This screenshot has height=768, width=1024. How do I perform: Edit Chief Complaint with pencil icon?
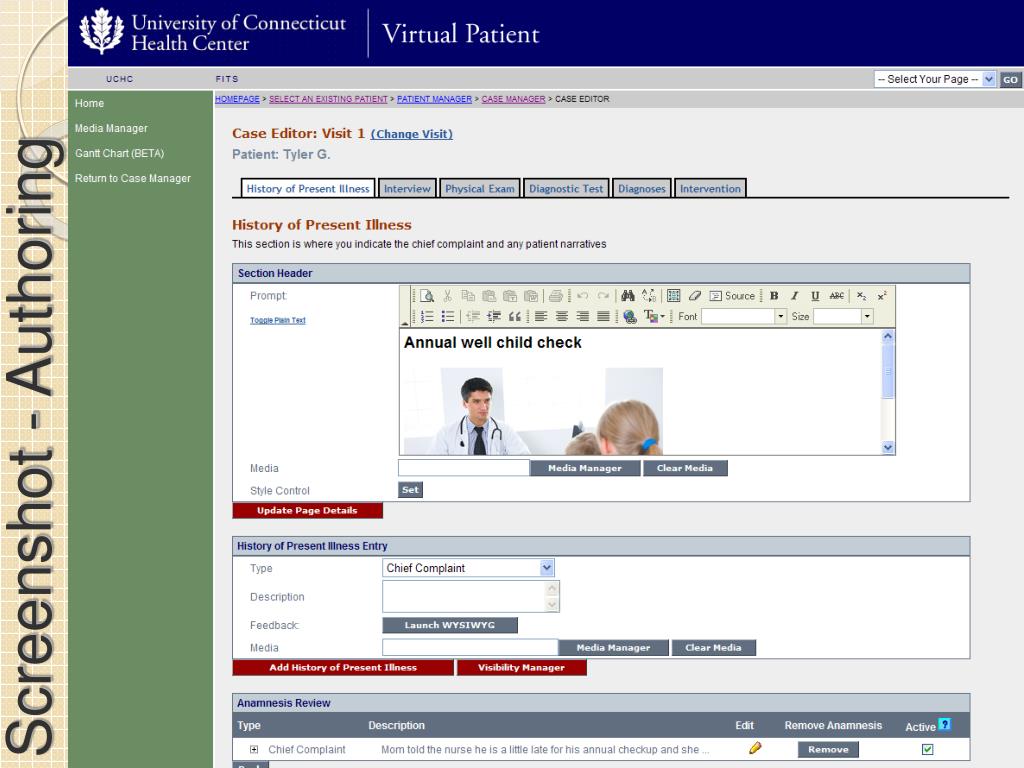[x=755, y=748]
